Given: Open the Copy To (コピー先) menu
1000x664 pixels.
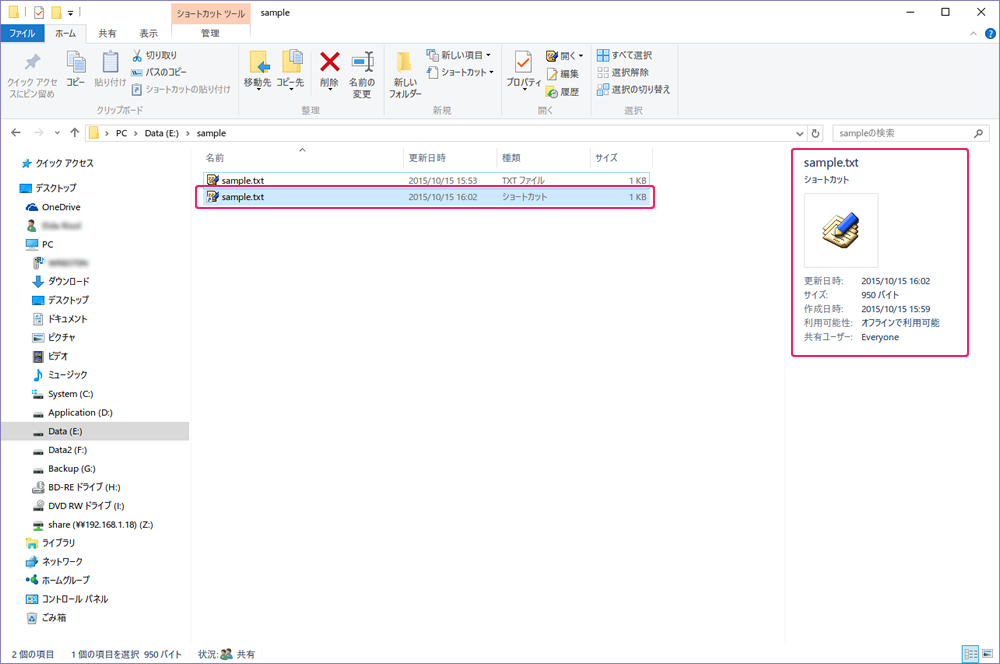Looking at the screenshot, I should [290, 70].
